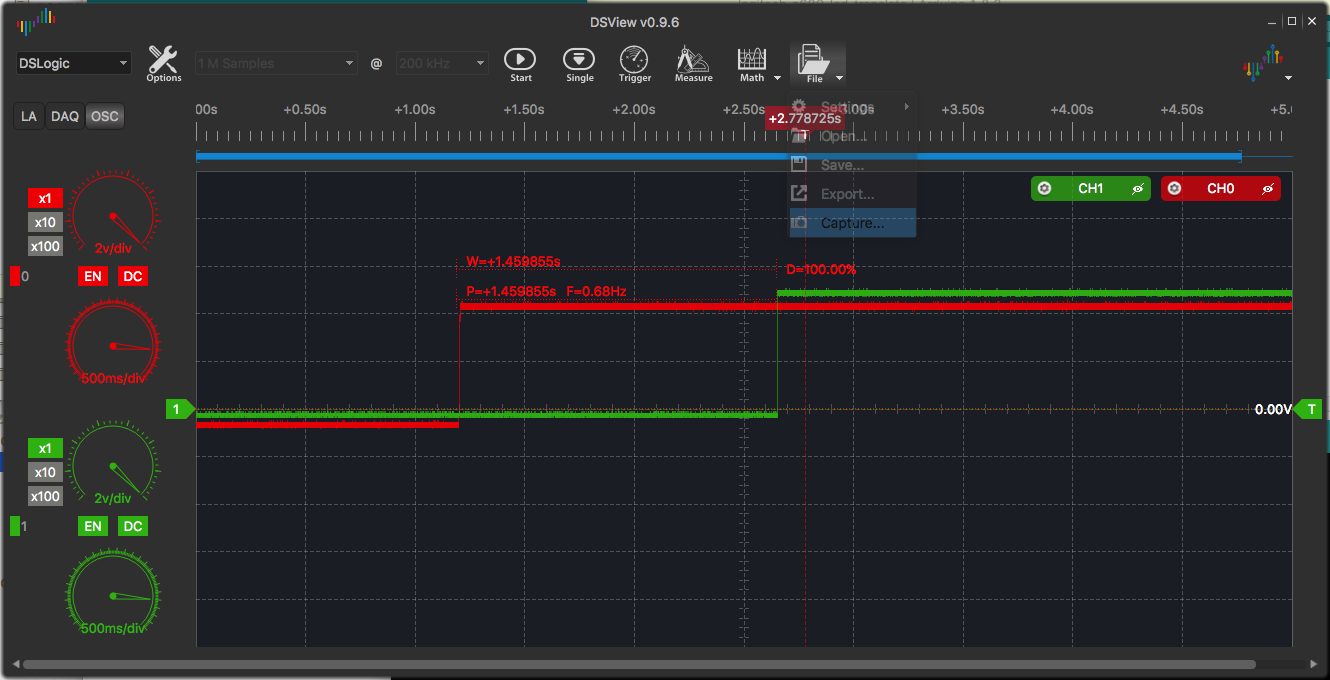Select the green channel x10 probe button
1330x680 pixels.
[x=45, y=472]
